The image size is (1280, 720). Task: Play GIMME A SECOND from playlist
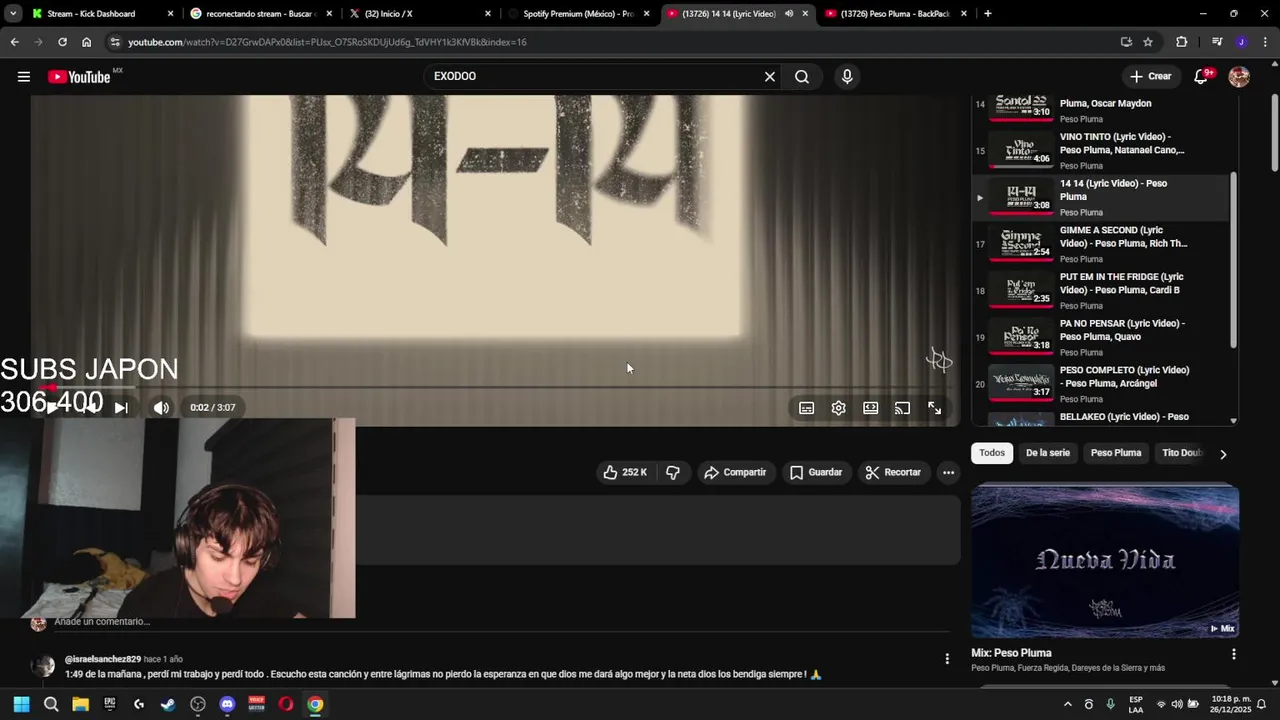point(1100,244)
